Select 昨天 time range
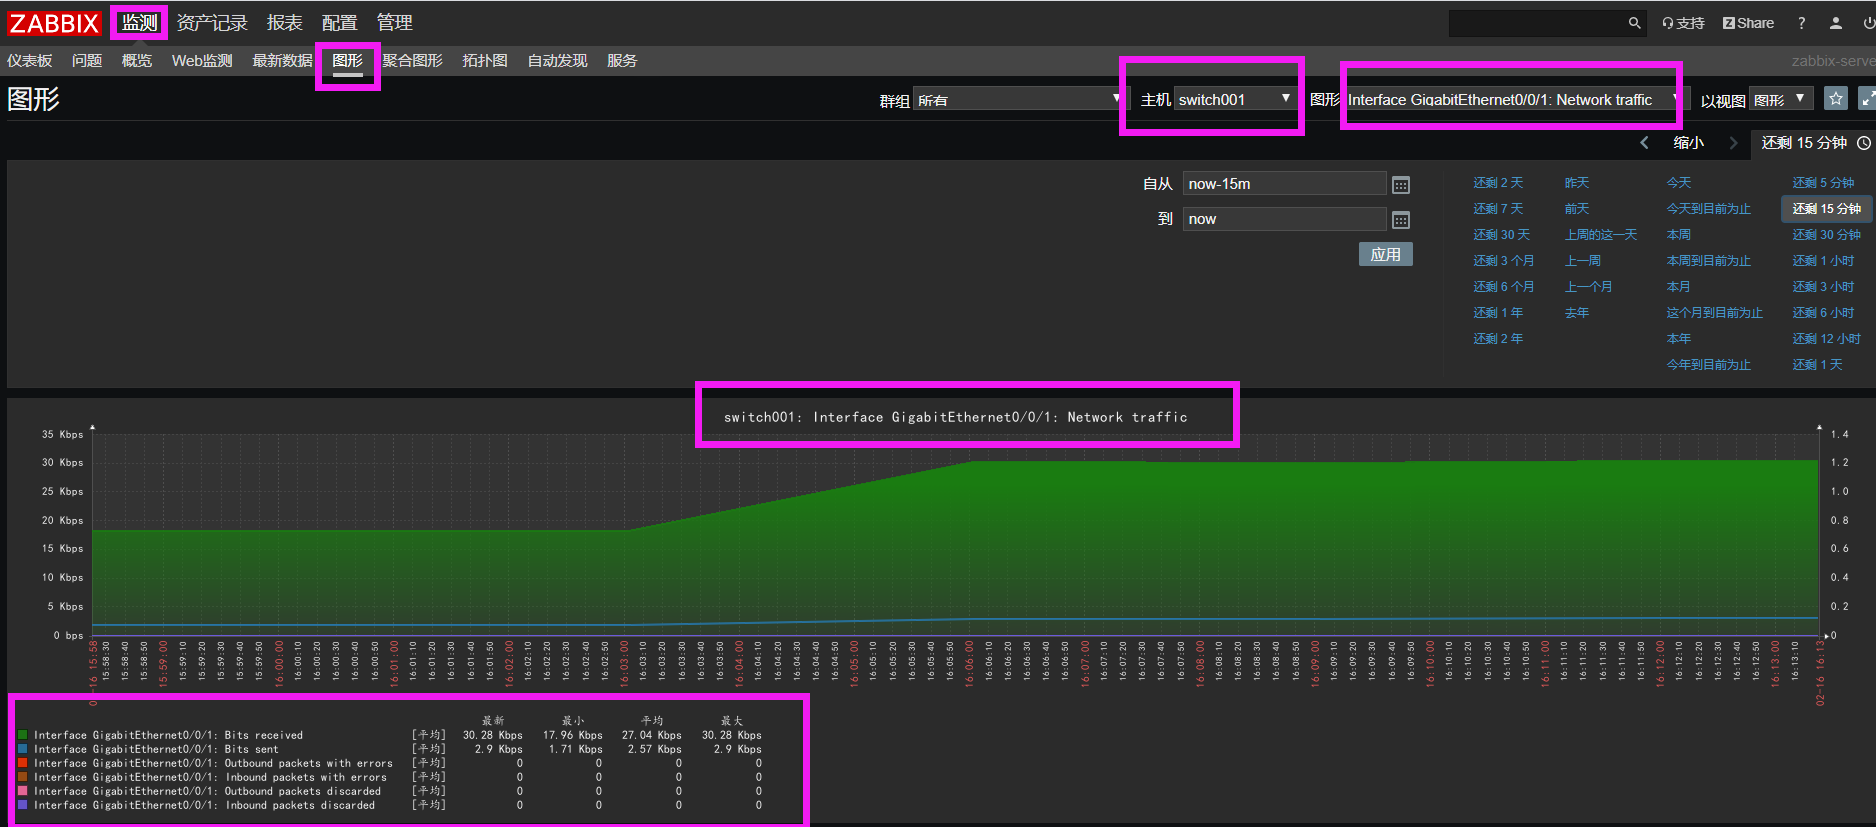The image size is (1876, 827). pyautogui.click(x=1577, y=183)
